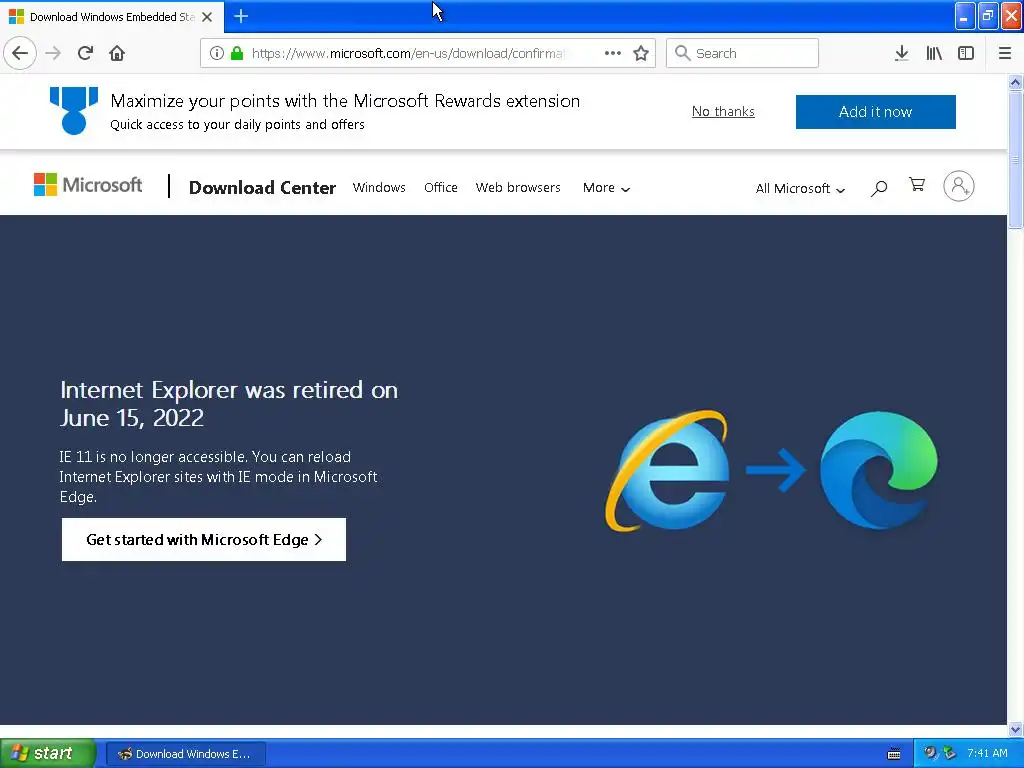Image resolution: width=1024 pixels, height=768 pixels.
Task: Click the on-screen keyboard tray icon
Action: tap(894, 754)
